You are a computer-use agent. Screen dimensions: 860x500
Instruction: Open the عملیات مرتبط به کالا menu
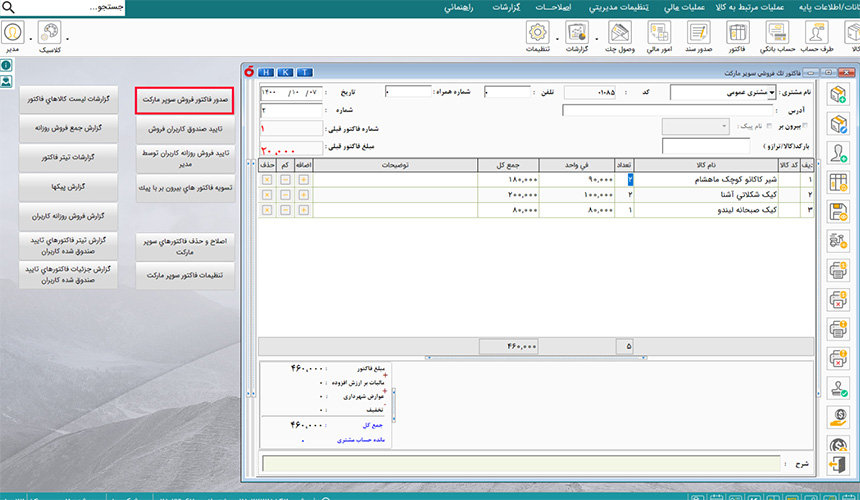pyautogui.click(x=749, y=8)
